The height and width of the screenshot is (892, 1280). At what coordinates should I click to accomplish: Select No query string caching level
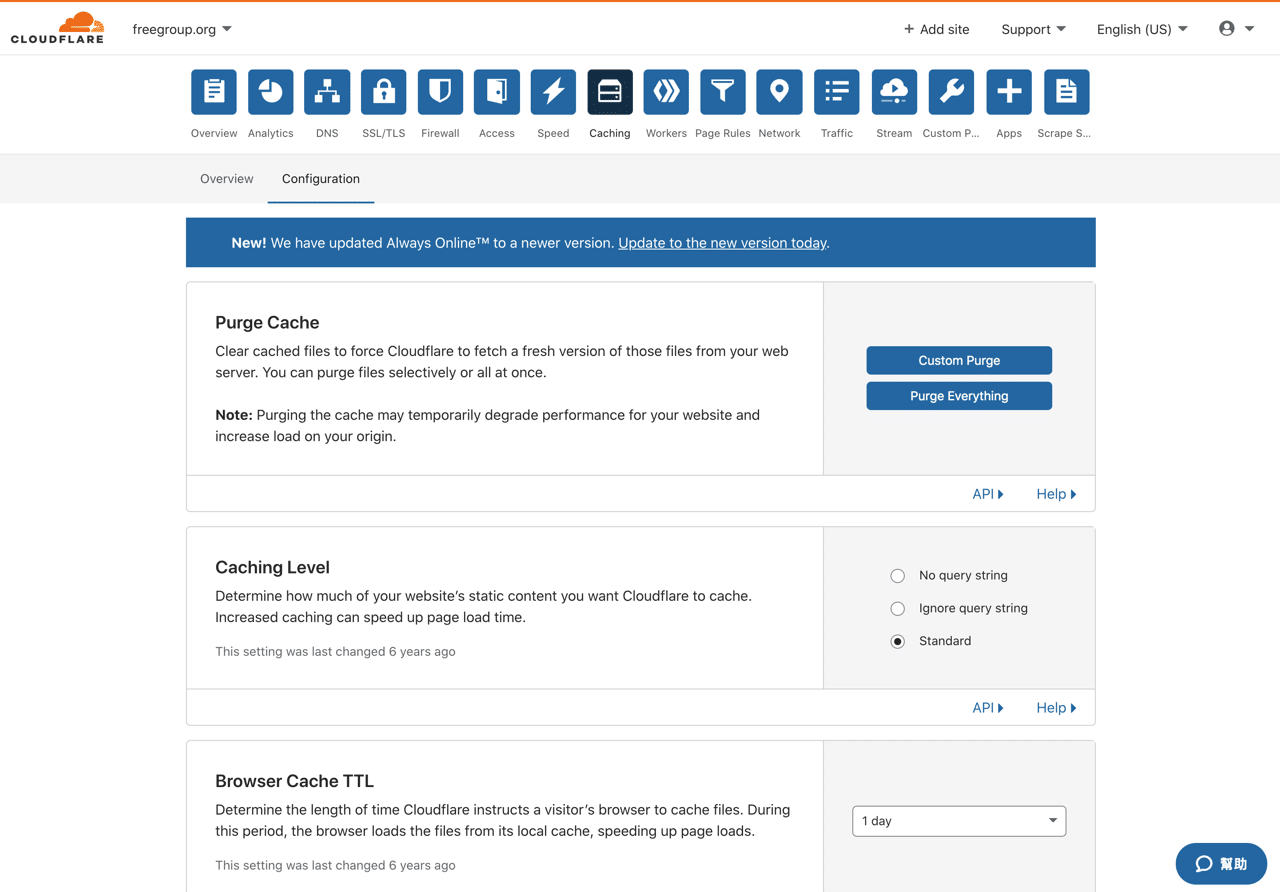(898, 576)
